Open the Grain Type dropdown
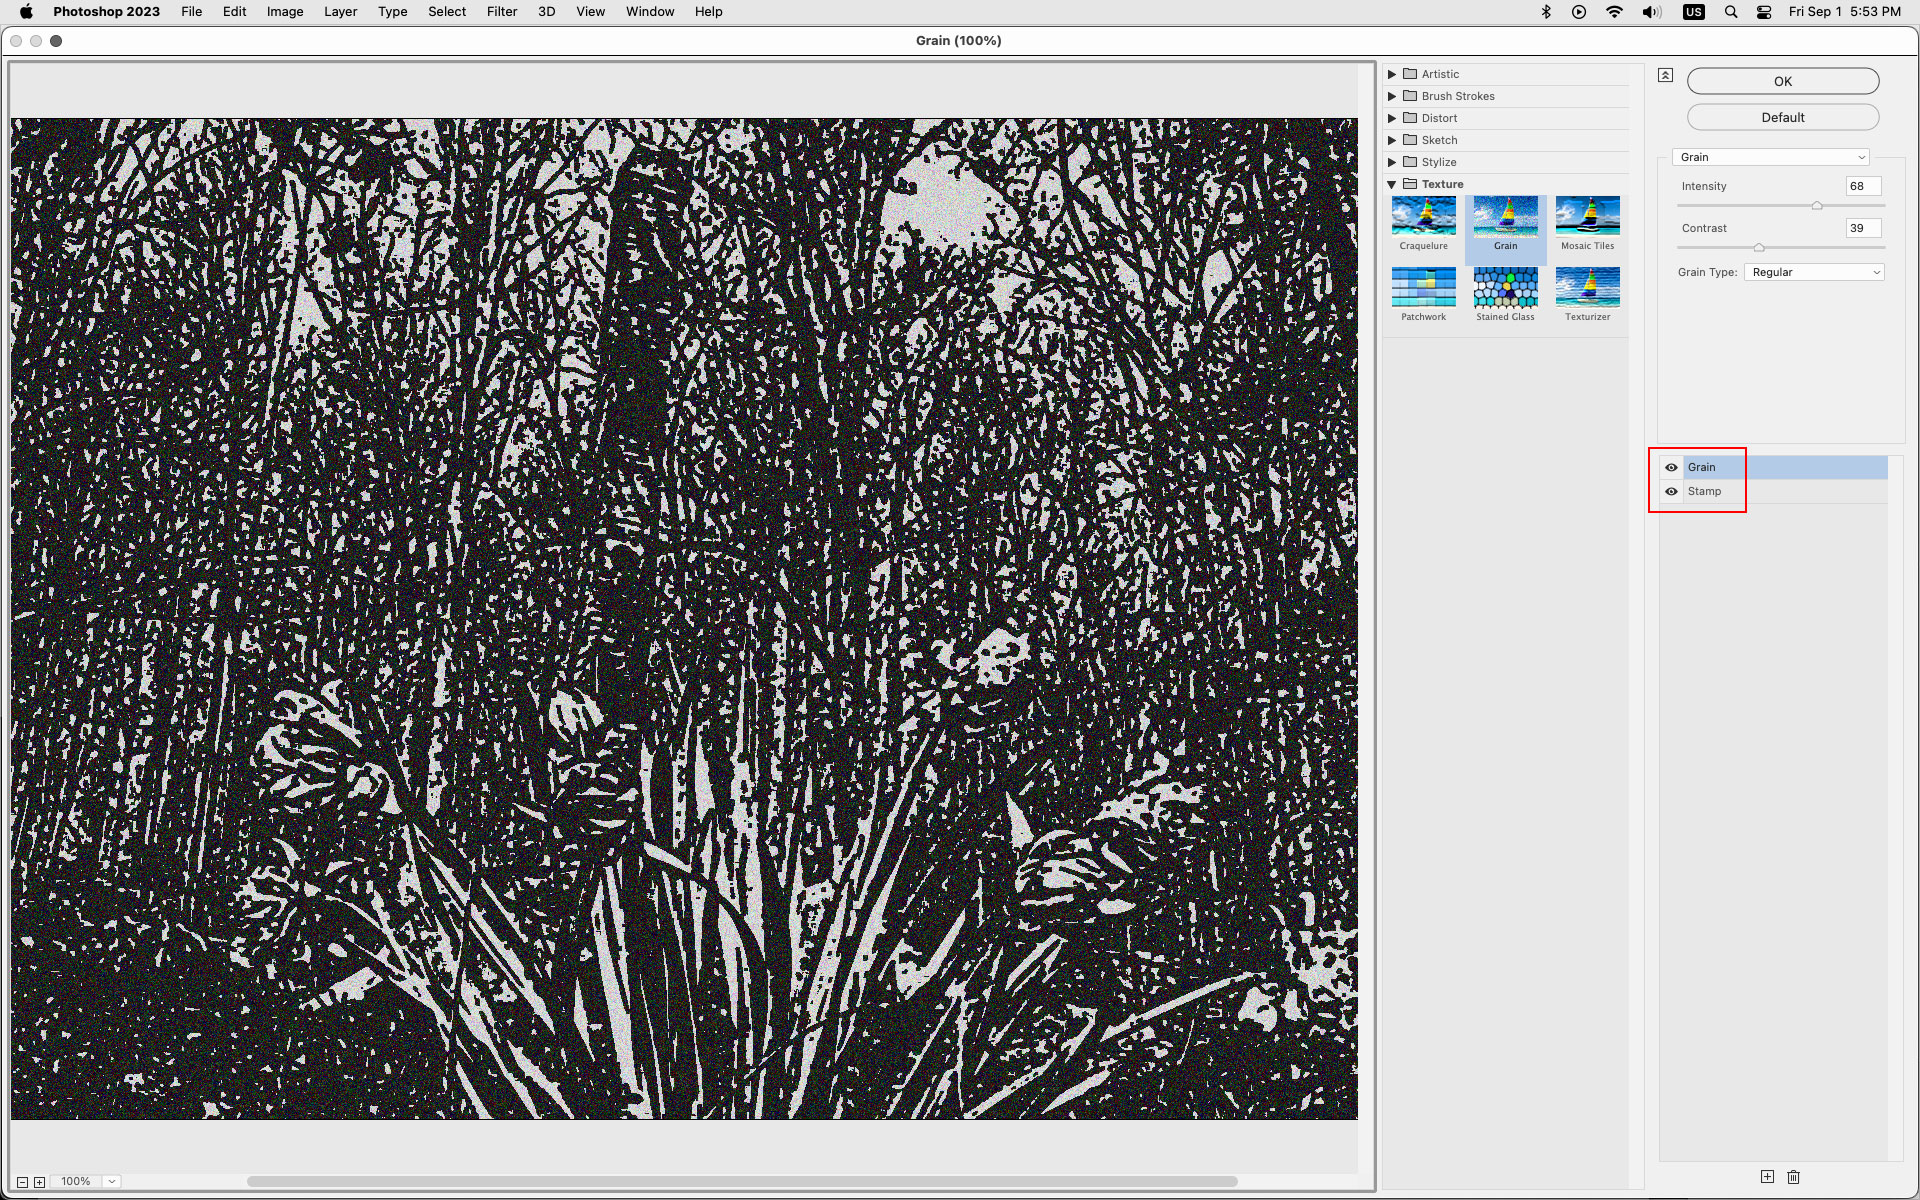This screenshot has height=1200, width=1920. coord(1814,272)
